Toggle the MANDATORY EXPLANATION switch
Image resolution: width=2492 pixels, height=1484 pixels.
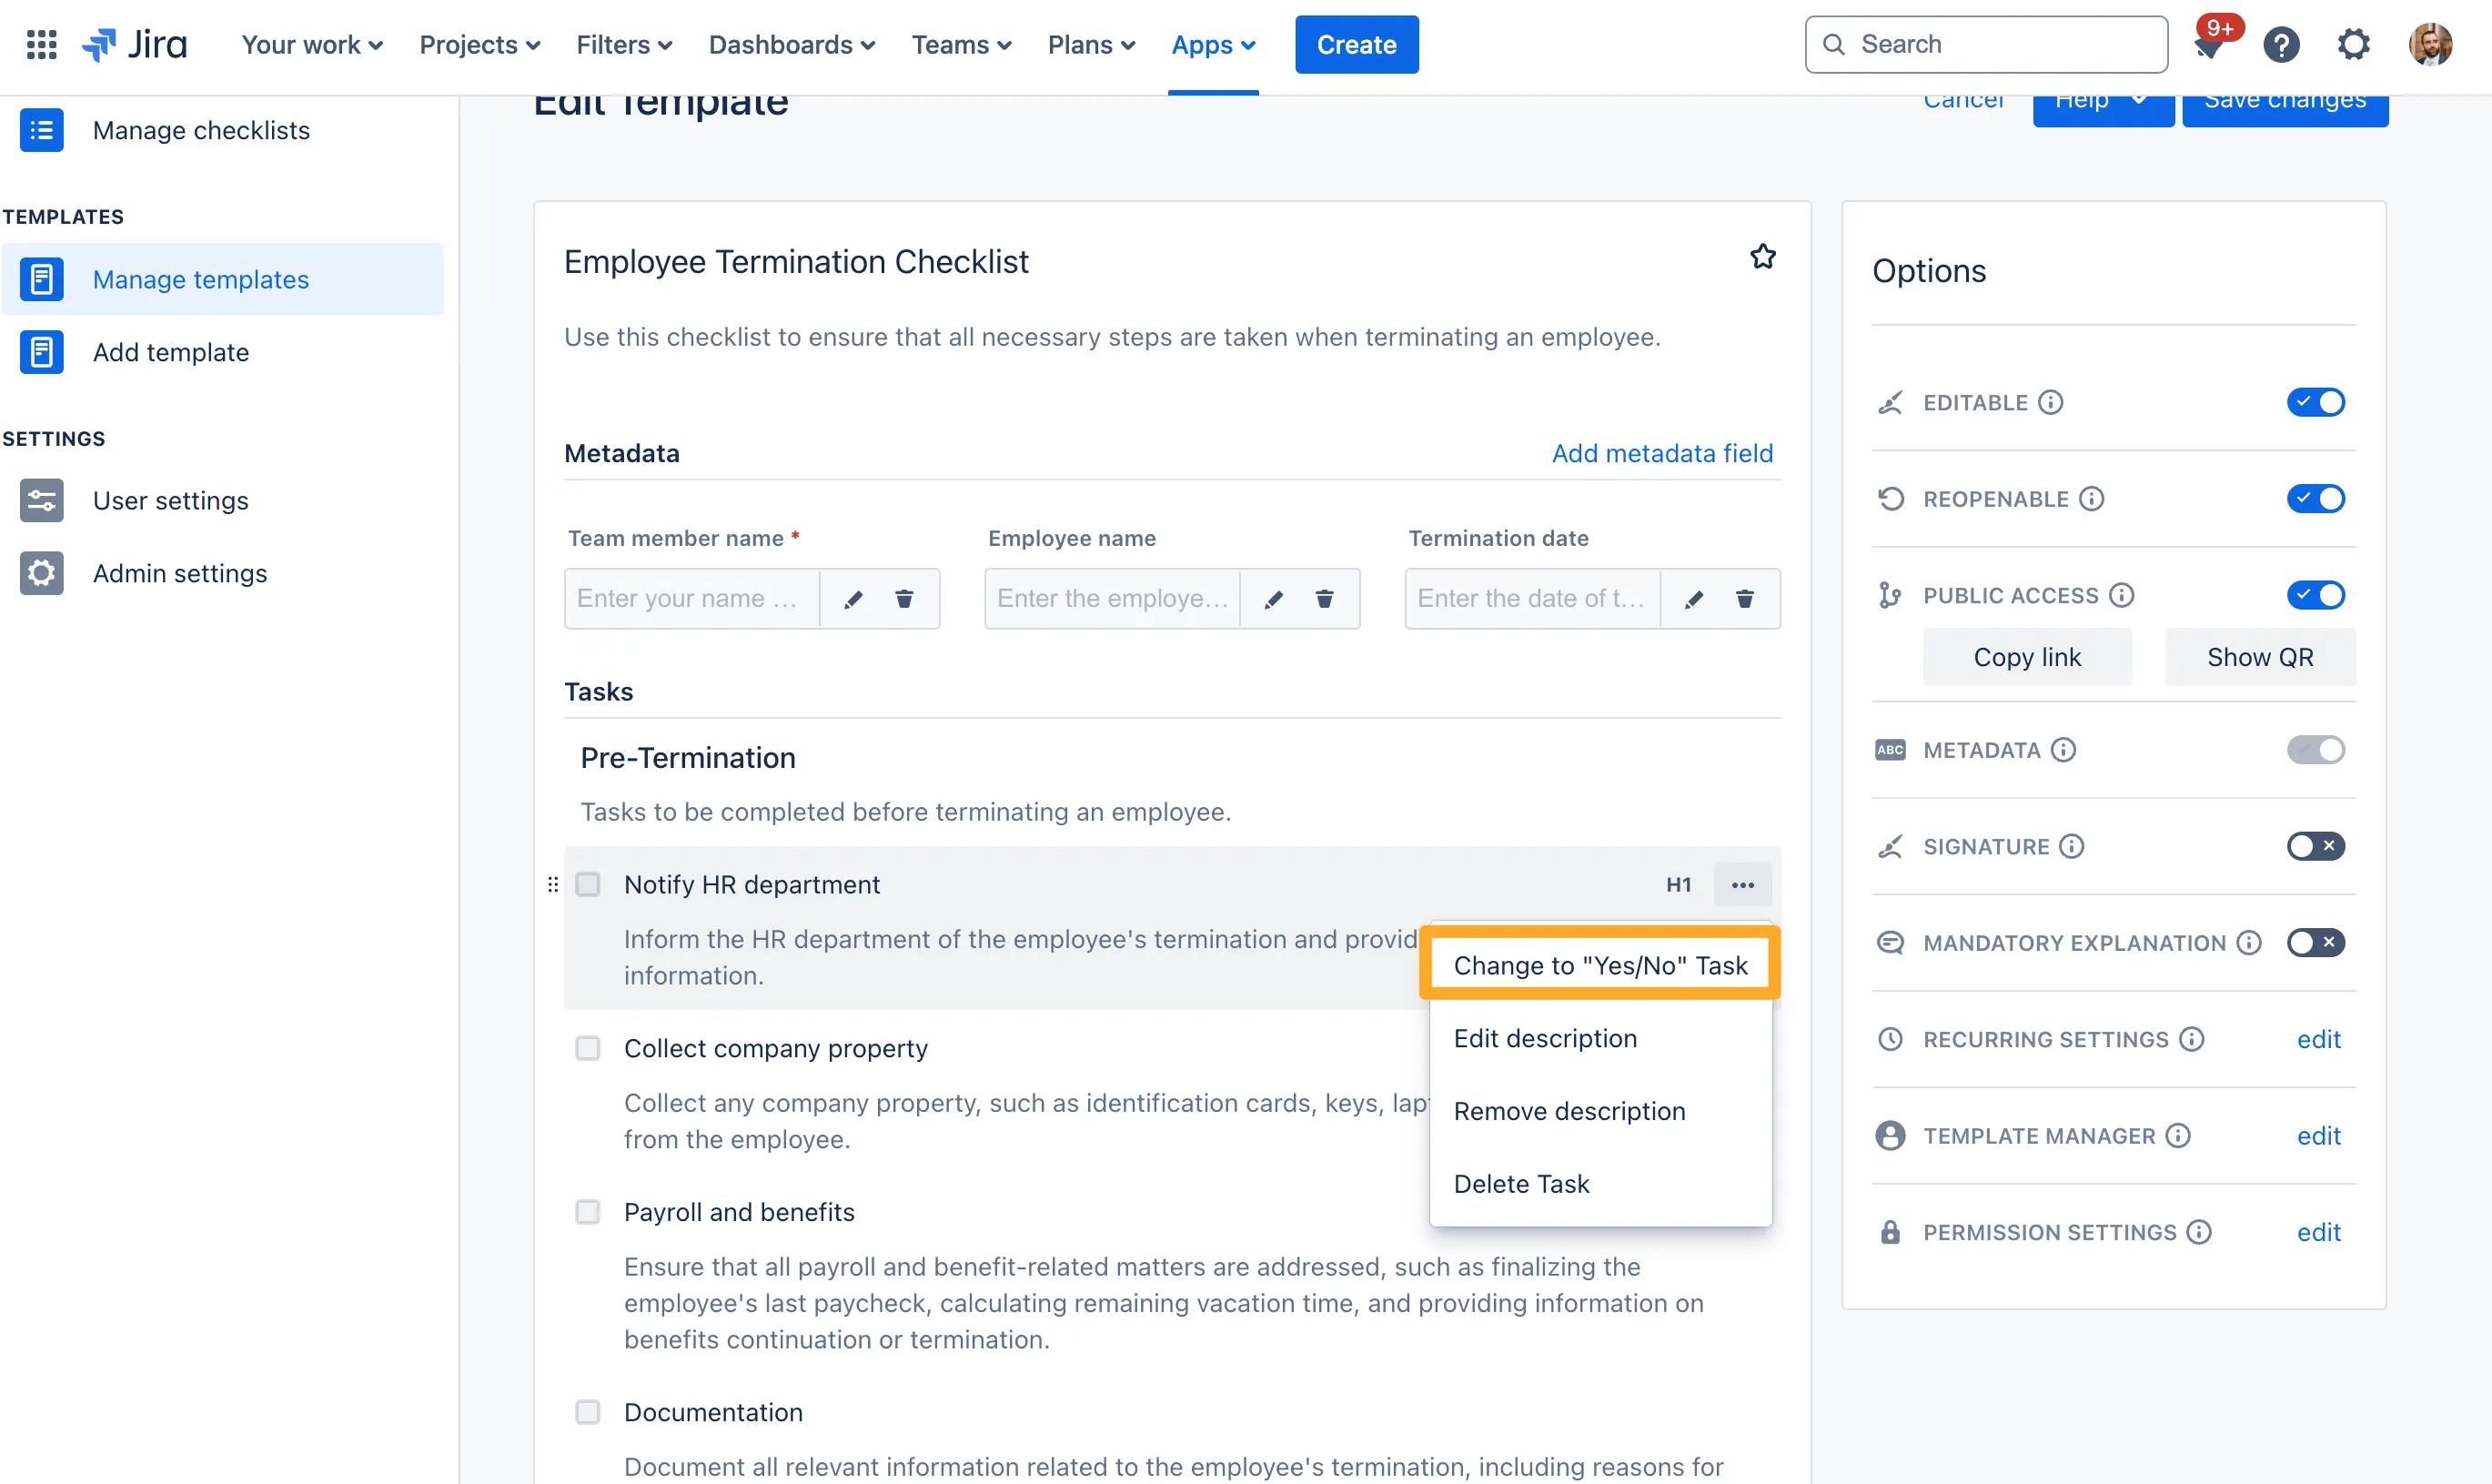pyautogui.click(x=2315, y=942)
